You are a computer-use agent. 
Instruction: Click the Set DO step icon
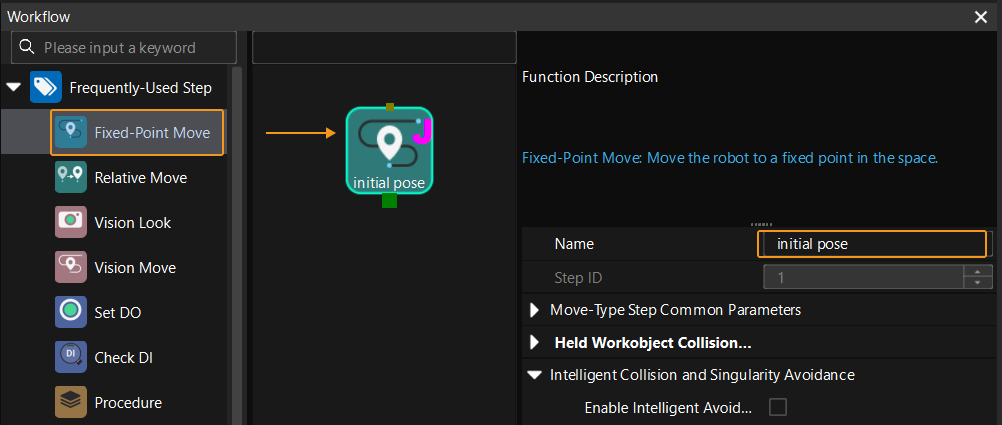point(70,312)
